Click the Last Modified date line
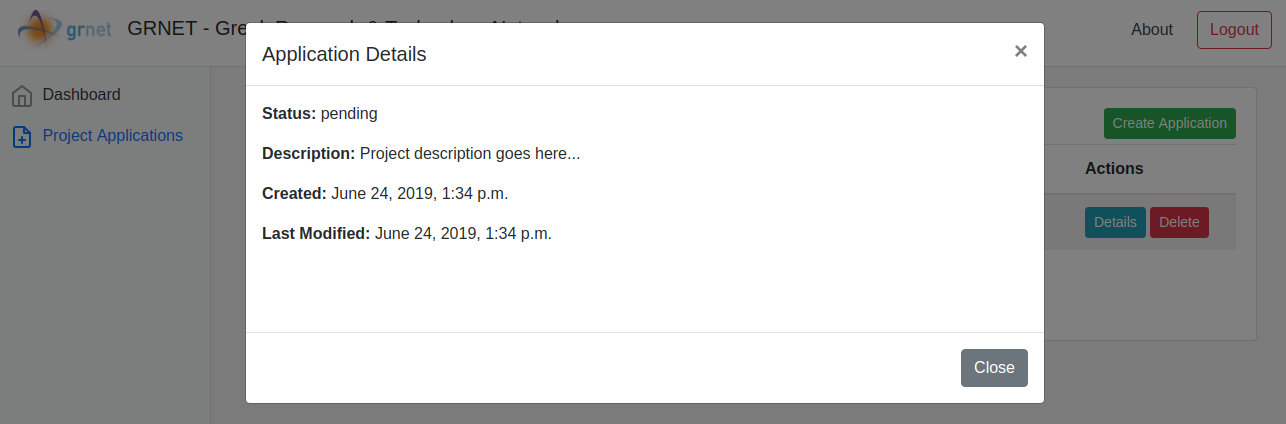 [407, 234]
